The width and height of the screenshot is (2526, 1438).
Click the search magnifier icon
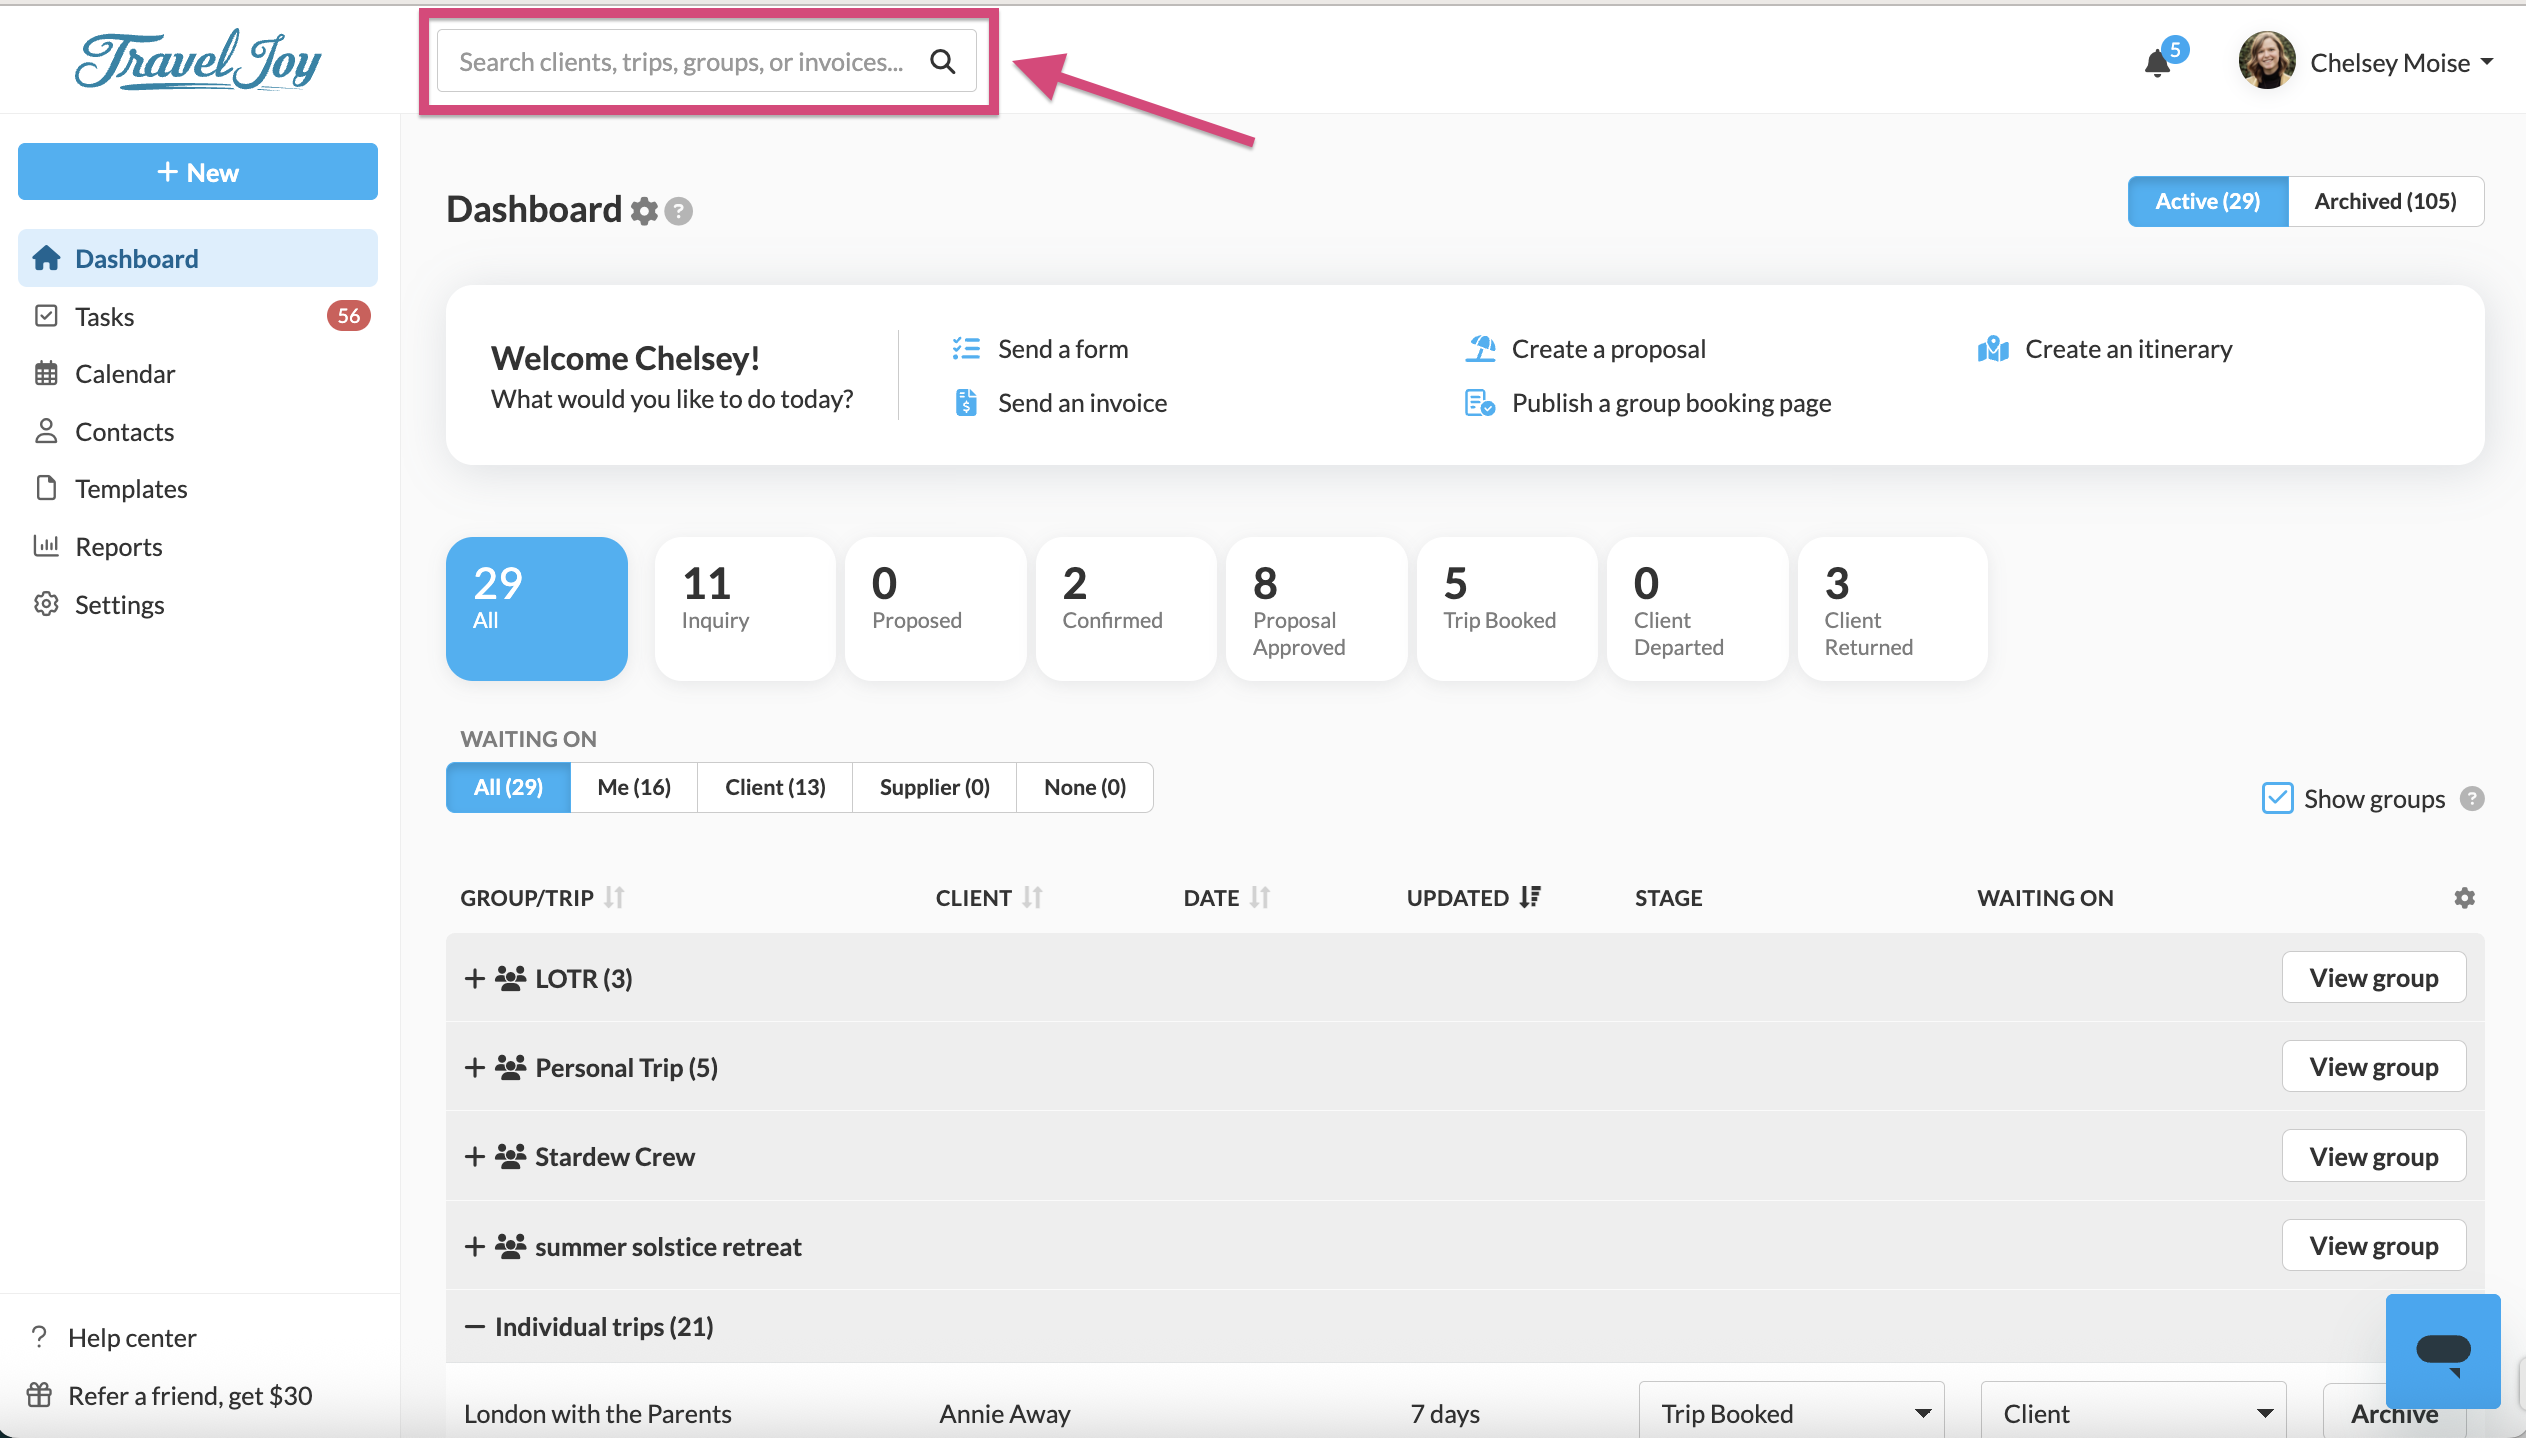pyautogui.click(x=942, y=62)
